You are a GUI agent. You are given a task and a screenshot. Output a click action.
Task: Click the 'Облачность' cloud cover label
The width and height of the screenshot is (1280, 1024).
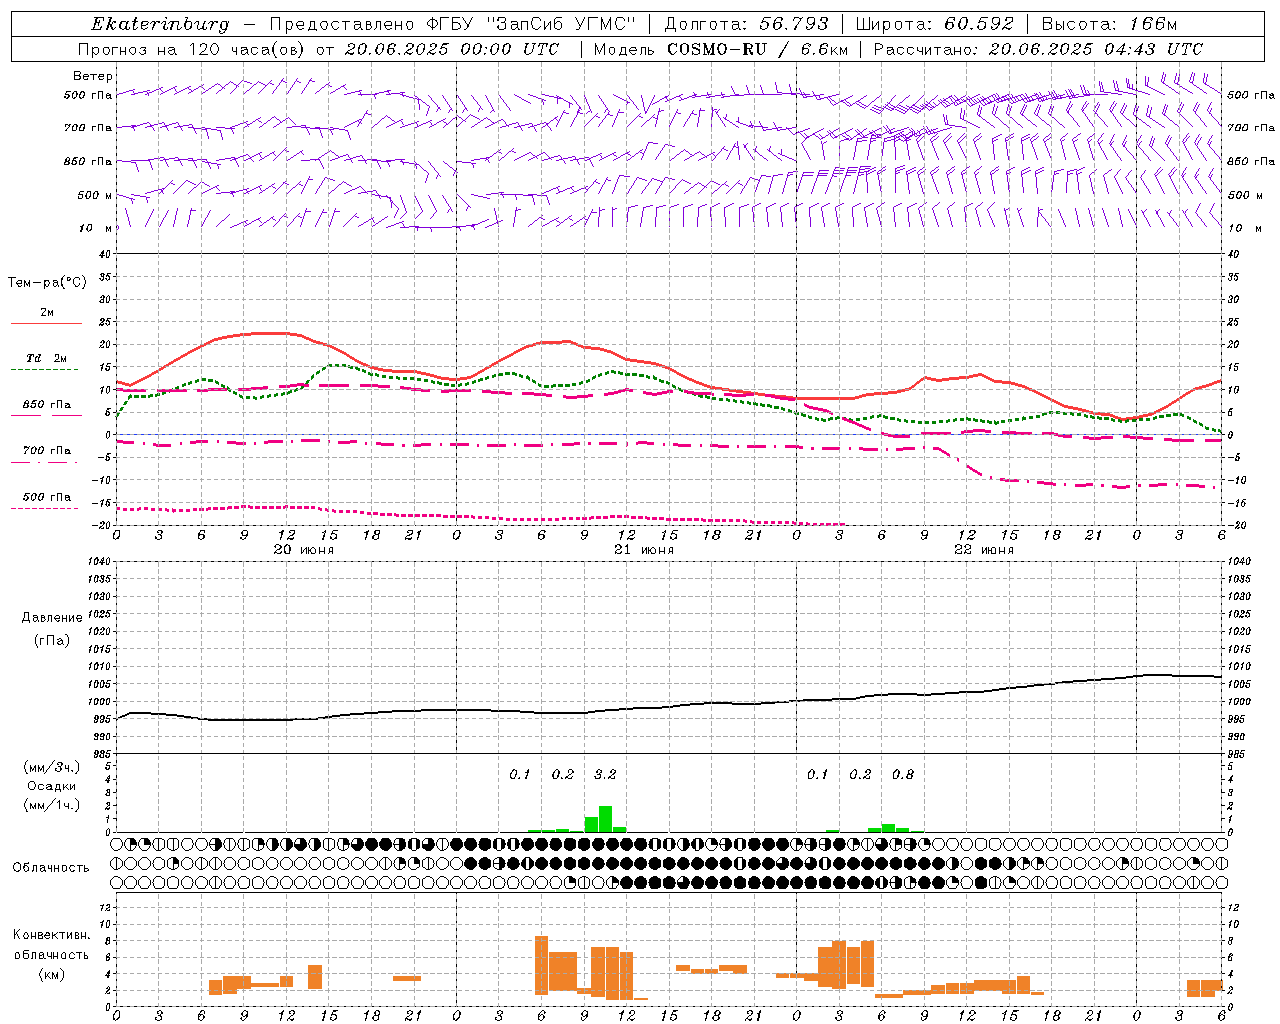(x=51, y=868)
